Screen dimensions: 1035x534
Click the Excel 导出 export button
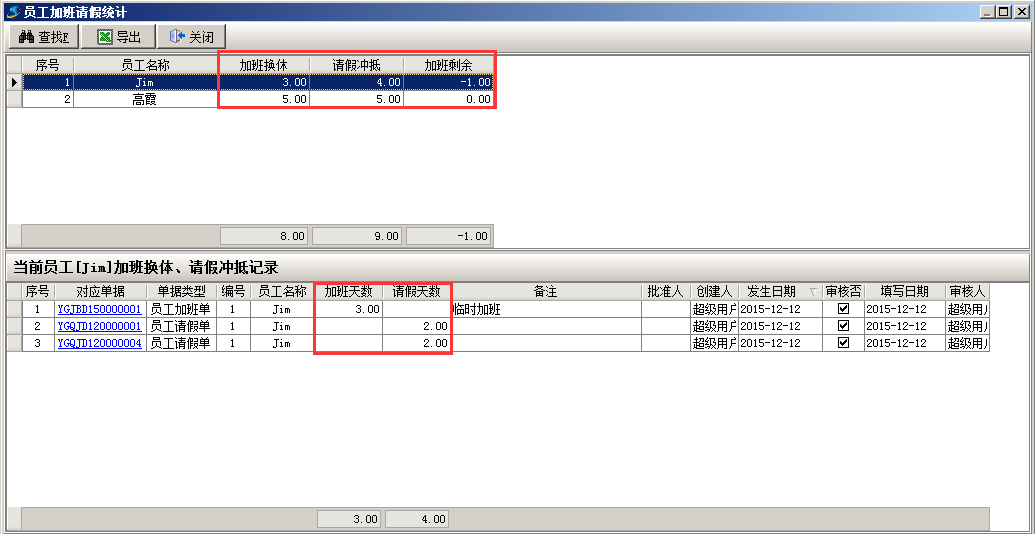pyautogui.click(x=118, y=37)
